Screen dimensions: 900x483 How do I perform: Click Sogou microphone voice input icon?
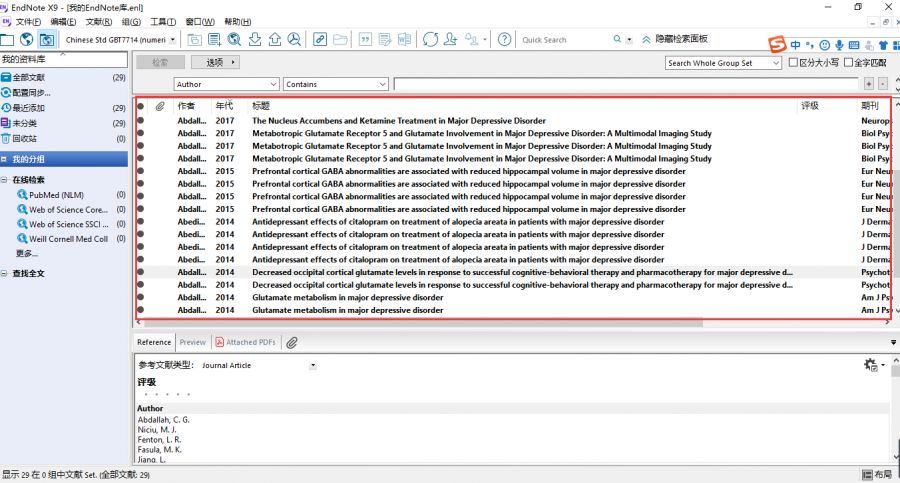(x=839, y=45)
